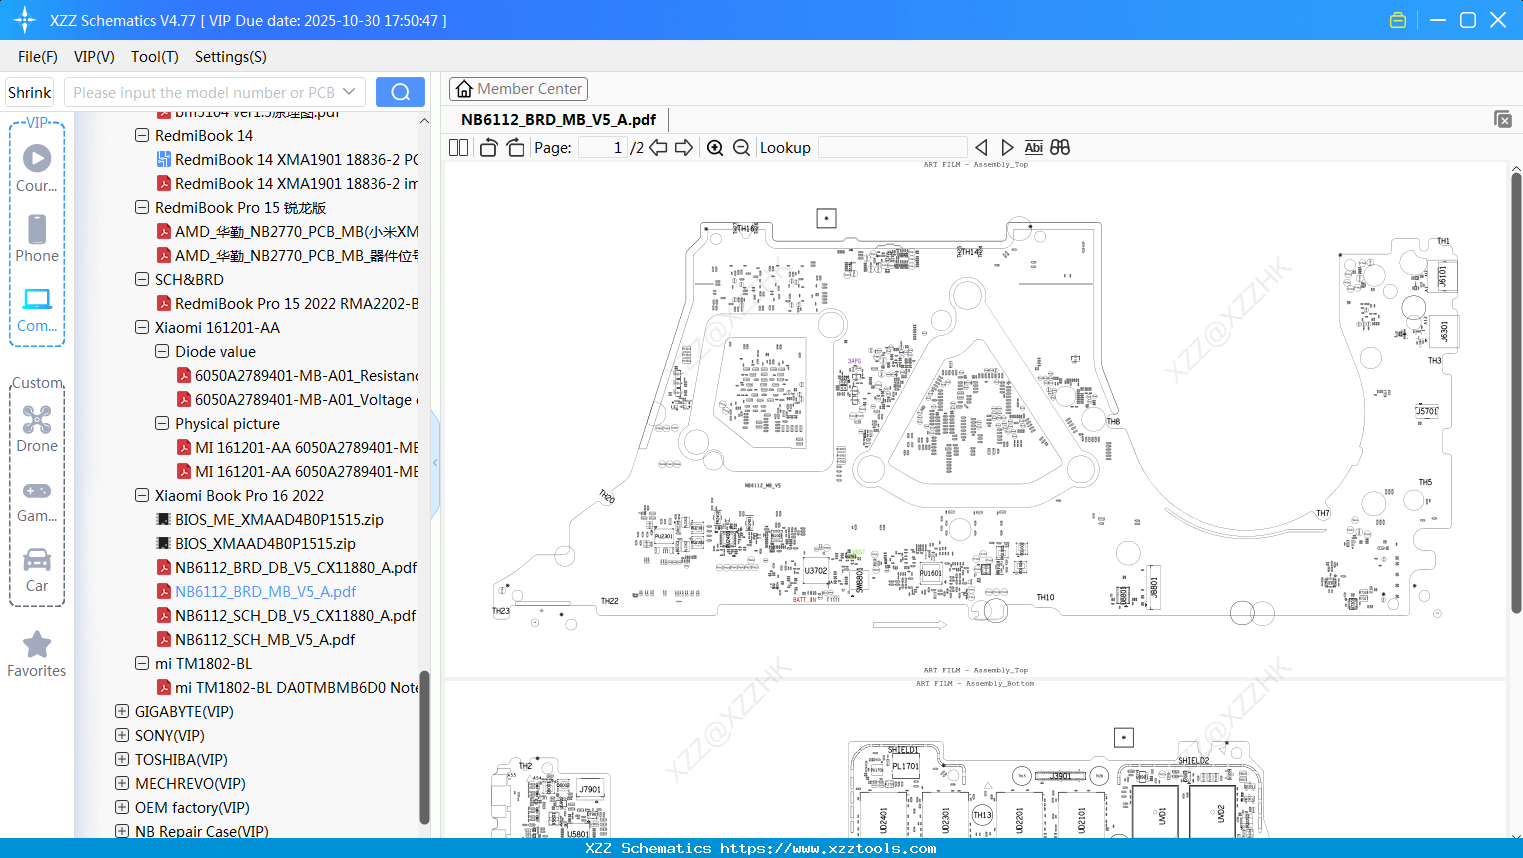1523x858 pixels.
Task: Open NB6112_SCH_MB_V5_A.pdf in the tree
Action: click(265, 639)
